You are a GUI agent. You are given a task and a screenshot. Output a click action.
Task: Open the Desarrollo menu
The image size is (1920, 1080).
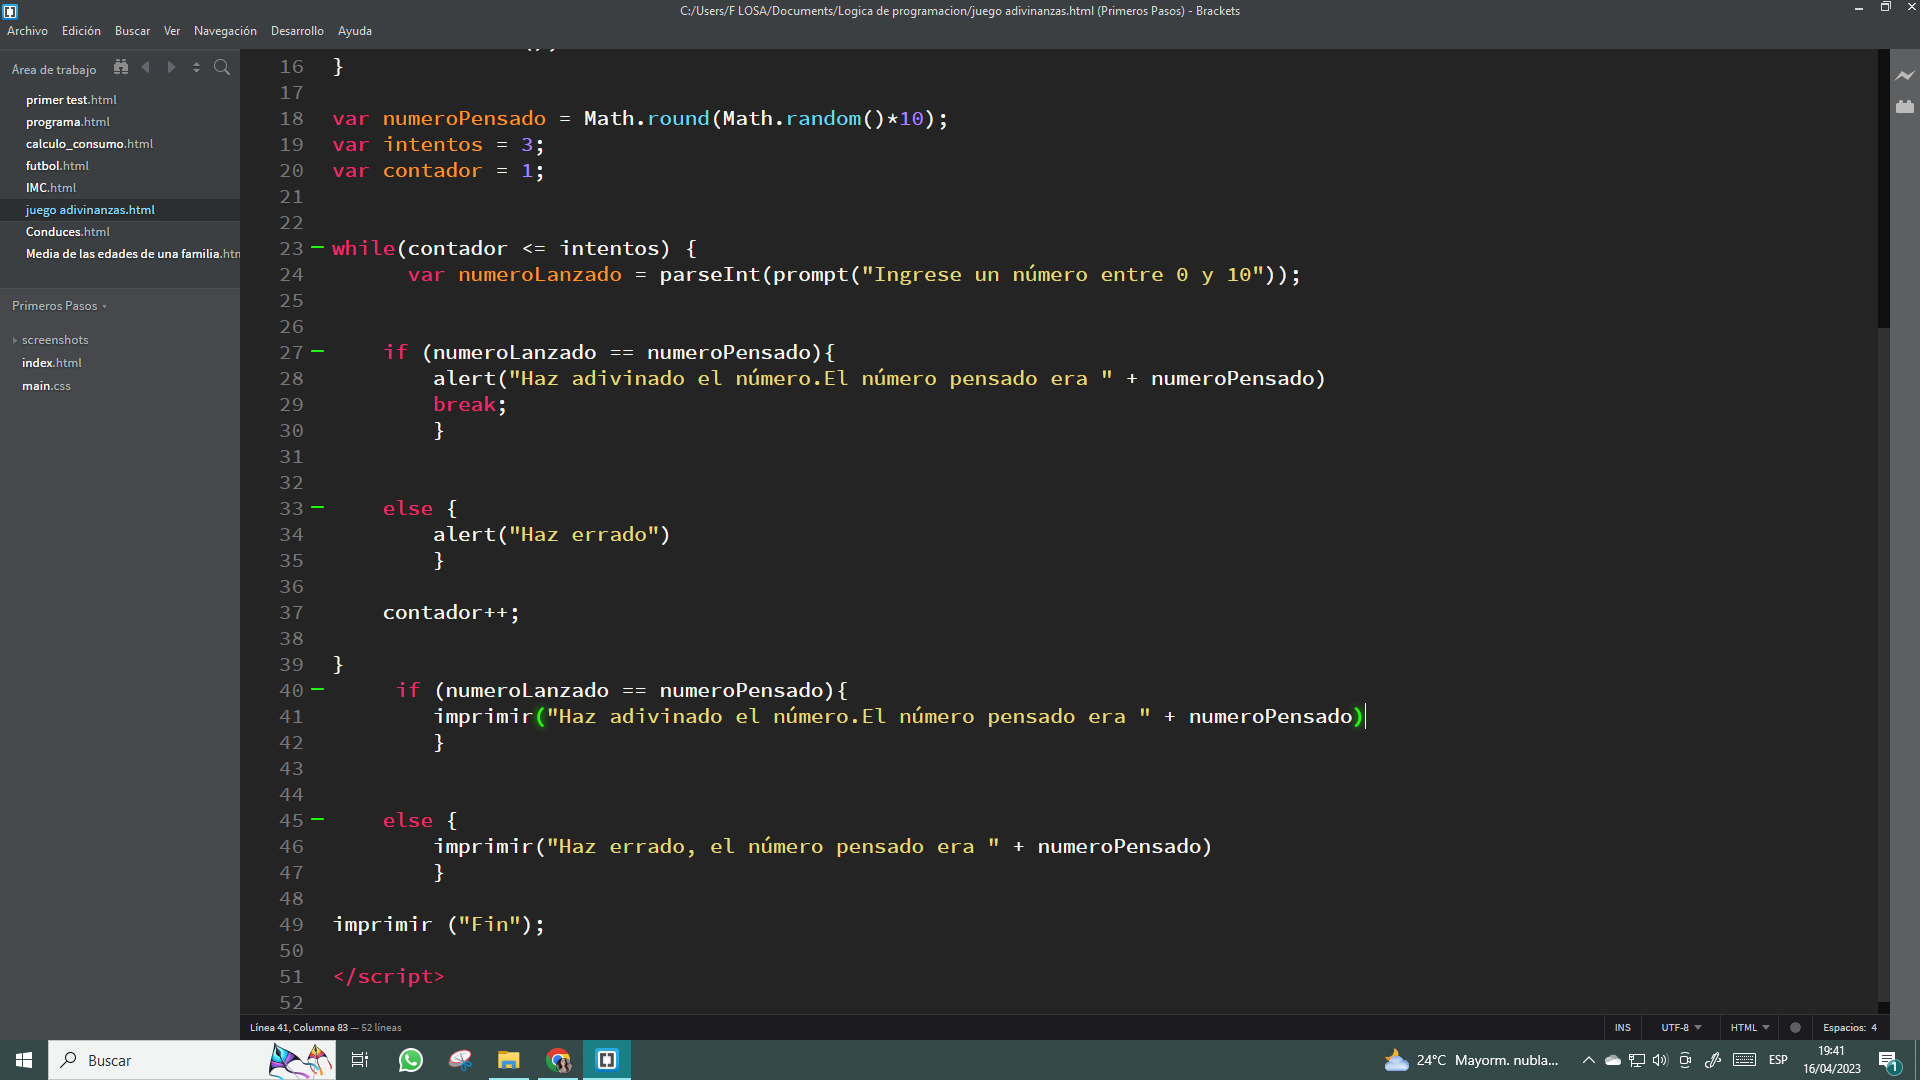[297, 31]
